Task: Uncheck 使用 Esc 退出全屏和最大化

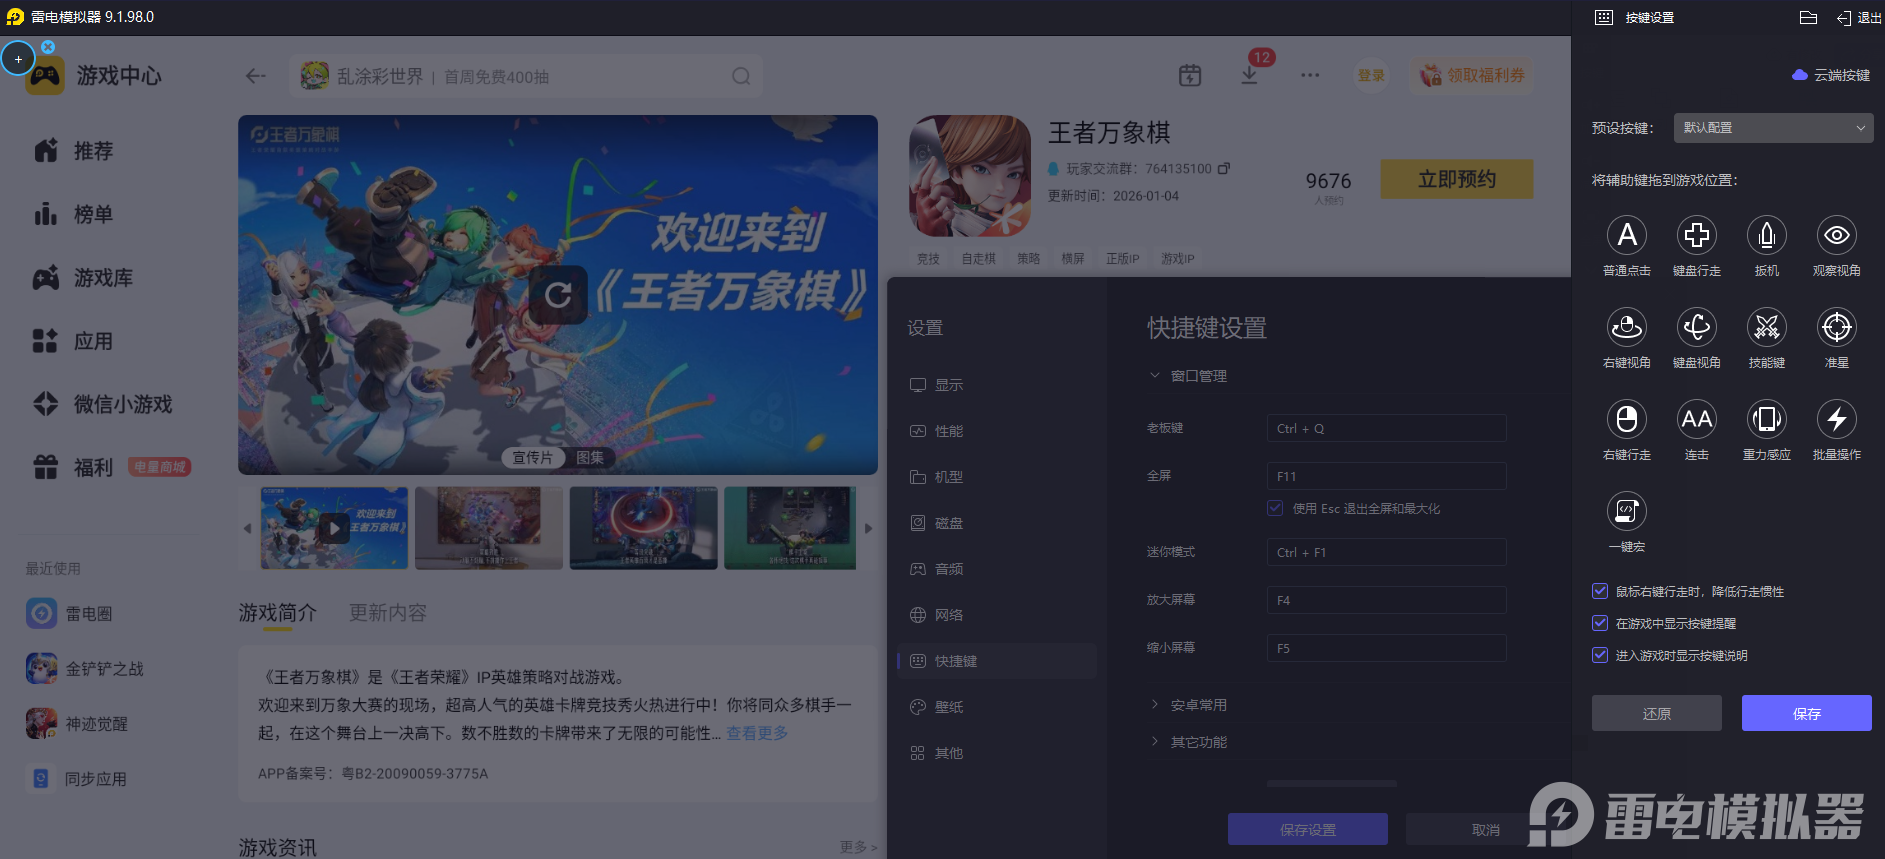Action: [x=1275, y=508]
